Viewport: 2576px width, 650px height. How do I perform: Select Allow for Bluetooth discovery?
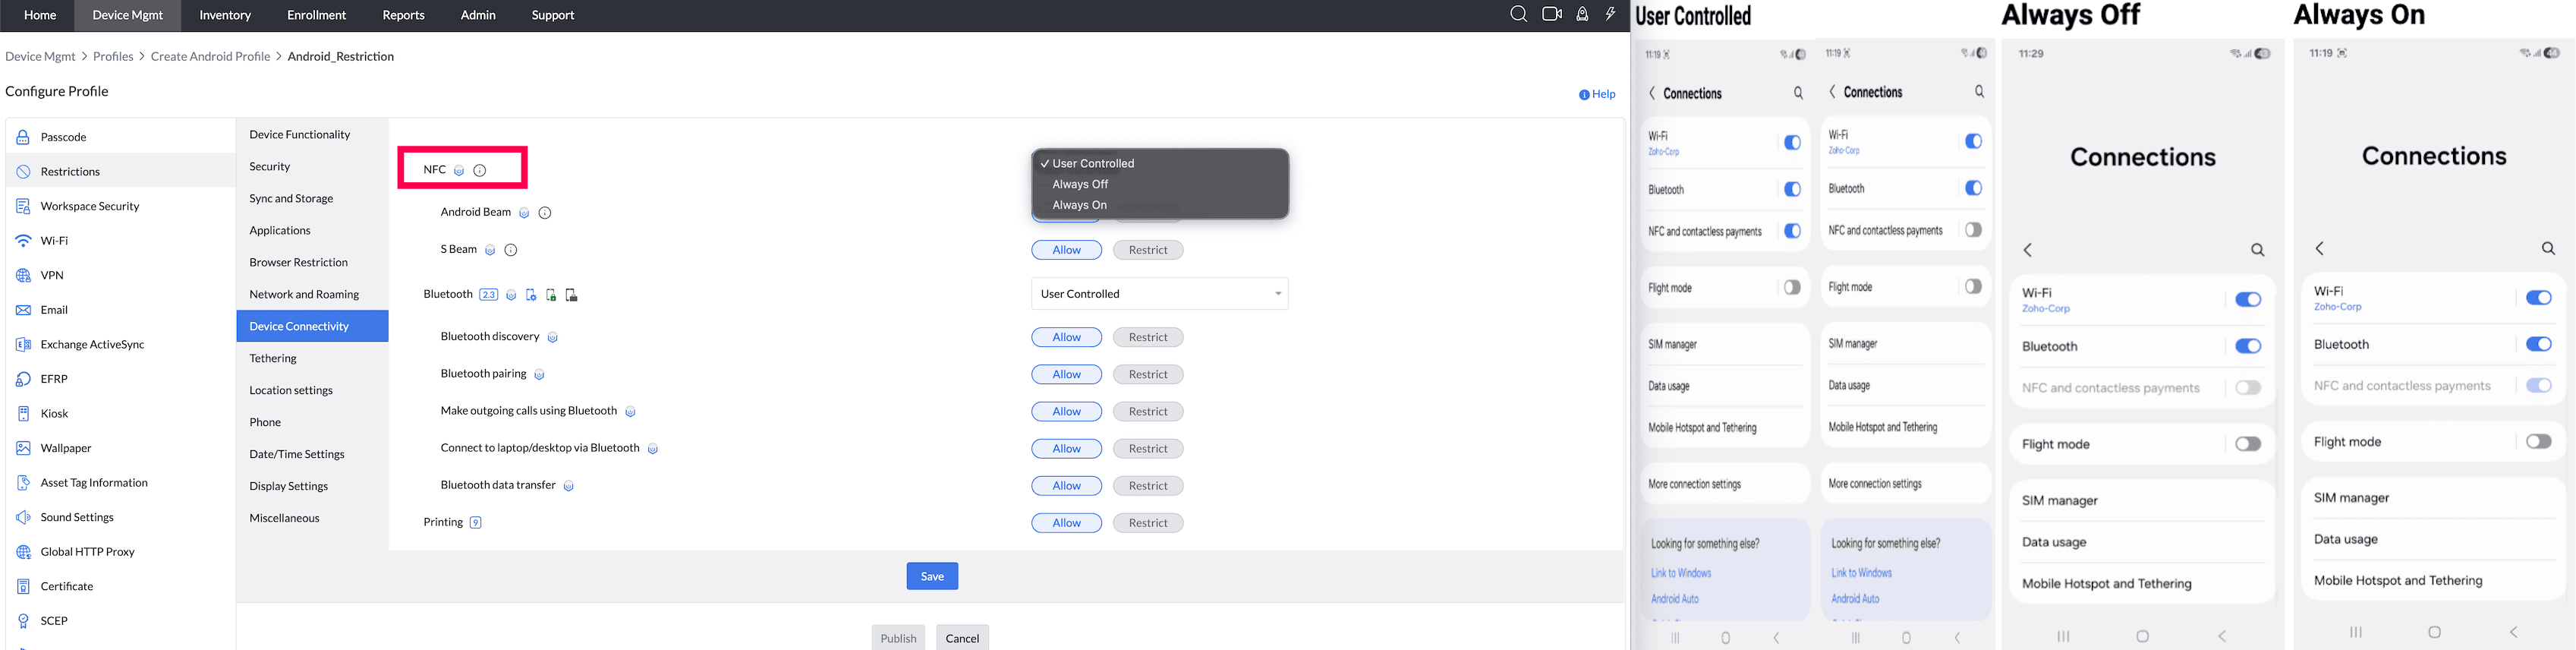coord(1066,337)
